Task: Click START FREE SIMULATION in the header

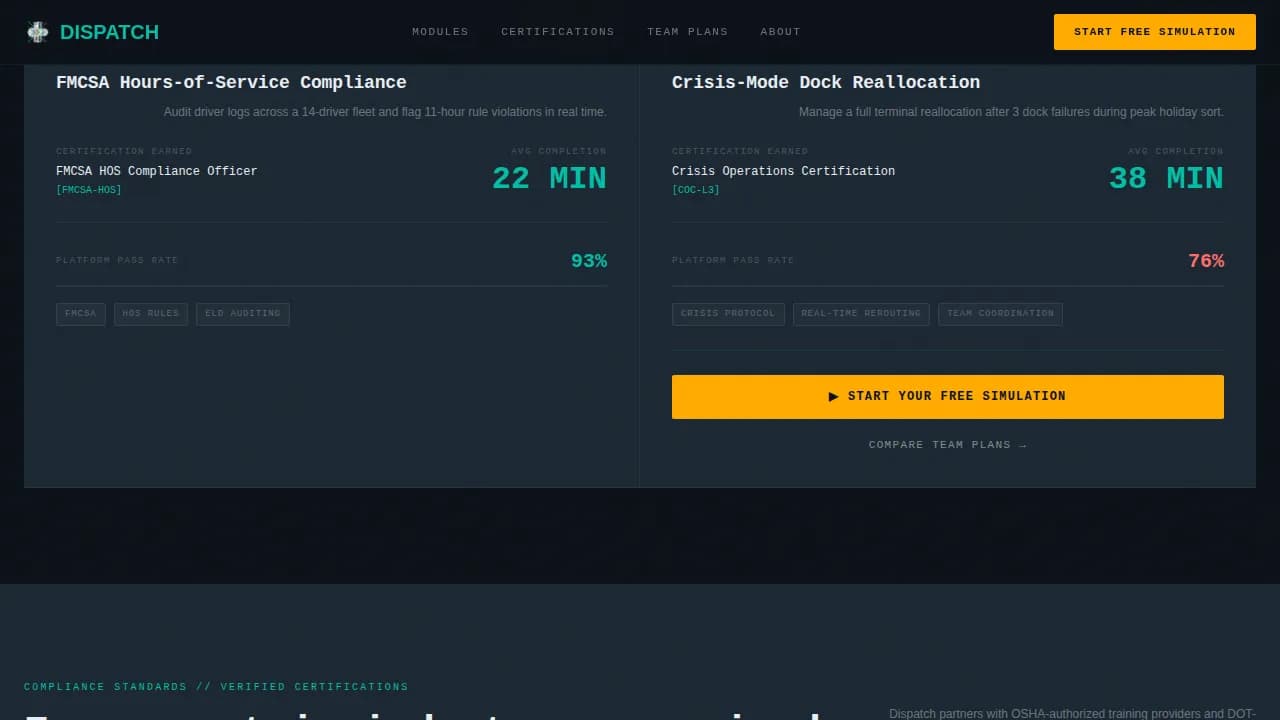Action: click(1154, 31)
